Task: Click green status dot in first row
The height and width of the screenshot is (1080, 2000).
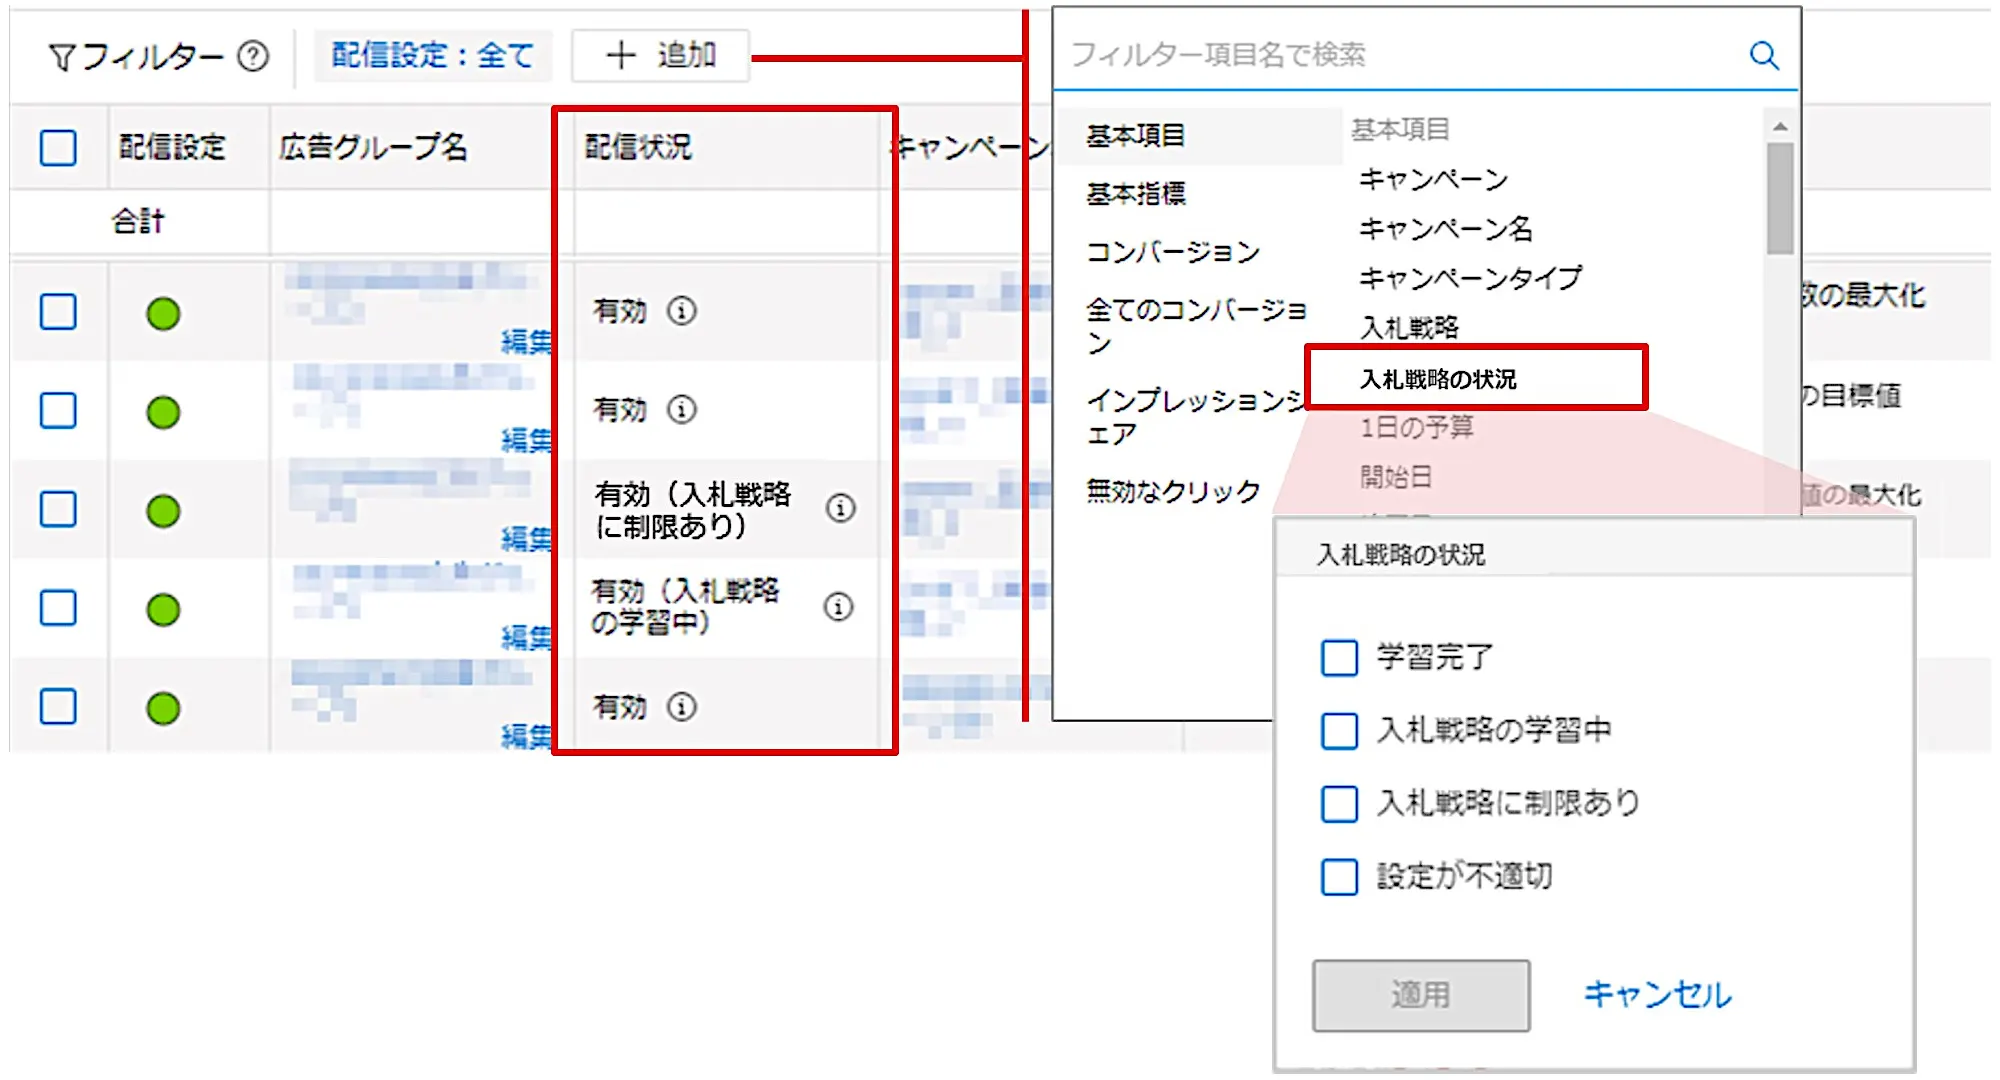Action: (x=163, y=314)
